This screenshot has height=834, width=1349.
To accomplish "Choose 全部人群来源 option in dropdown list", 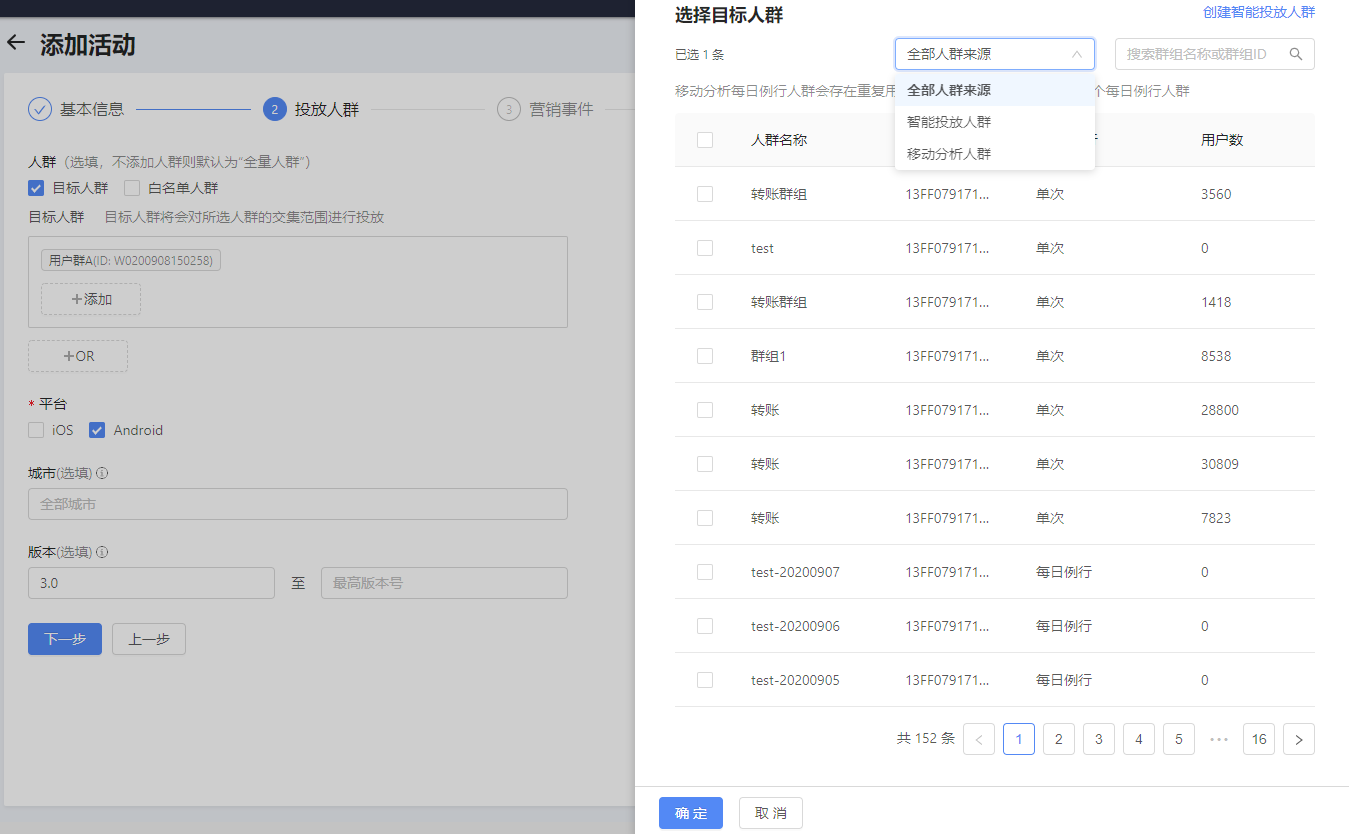I will pos(995,90).
